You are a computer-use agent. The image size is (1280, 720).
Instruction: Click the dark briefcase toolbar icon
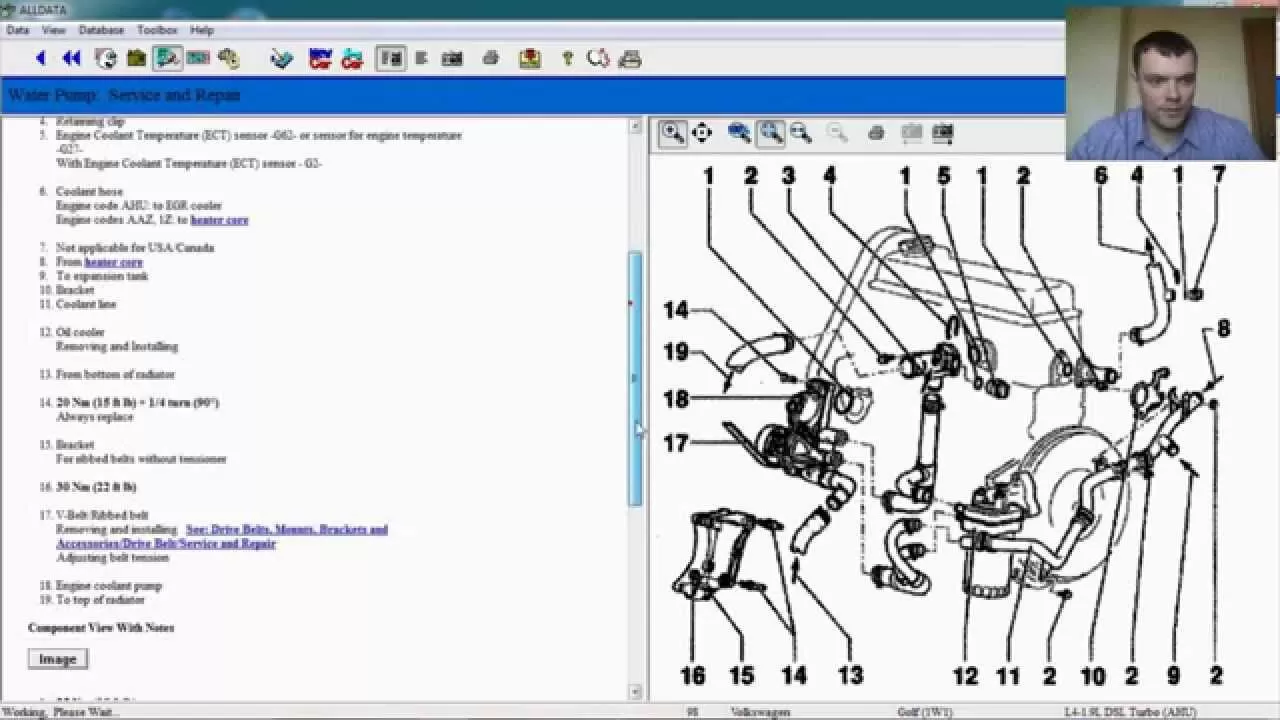click(137, 59)
